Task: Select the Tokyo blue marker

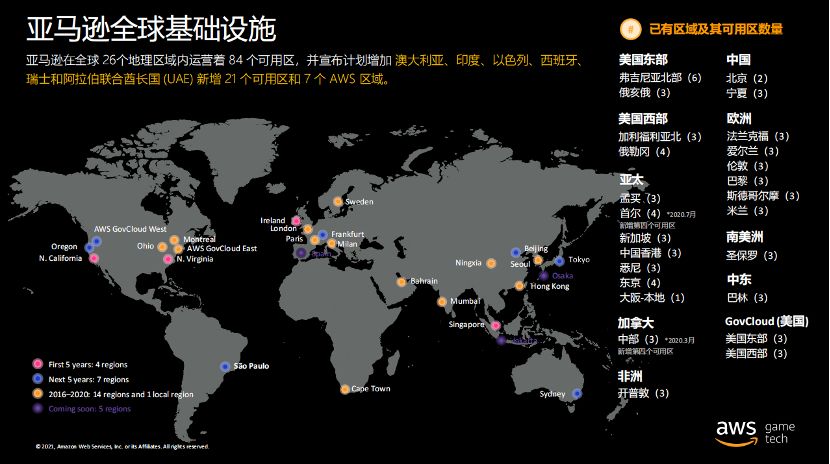Action: tap(559, 260)
